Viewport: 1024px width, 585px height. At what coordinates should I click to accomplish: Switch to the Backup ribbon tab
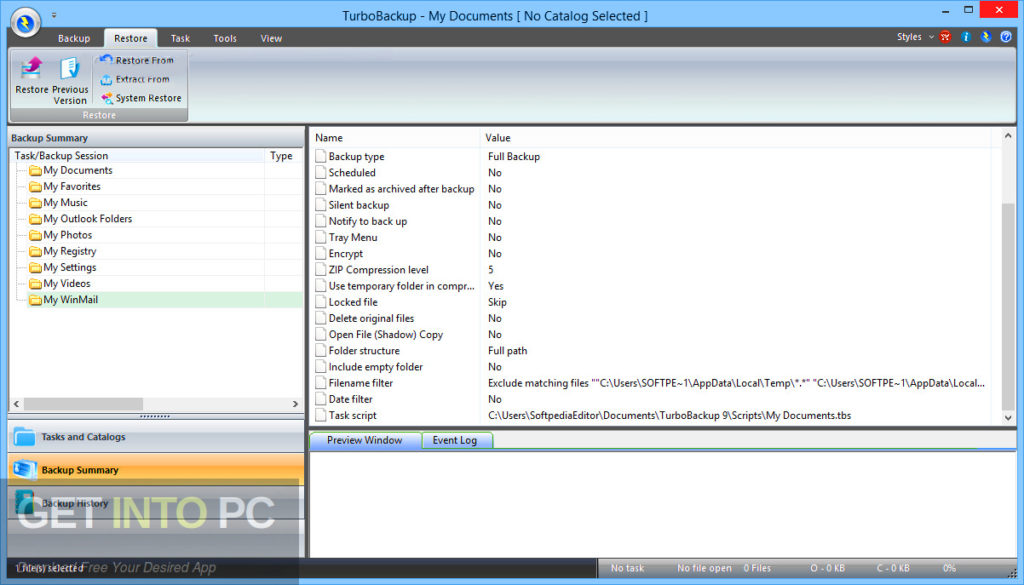point(74,37)
